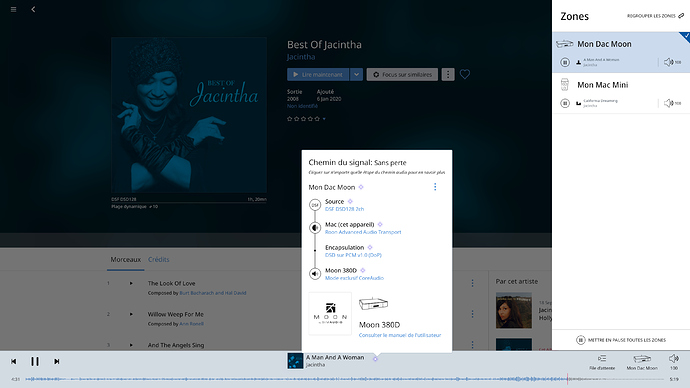Open the hamburger navigation menu
This screenshot has width=690, height=388.
14,9
